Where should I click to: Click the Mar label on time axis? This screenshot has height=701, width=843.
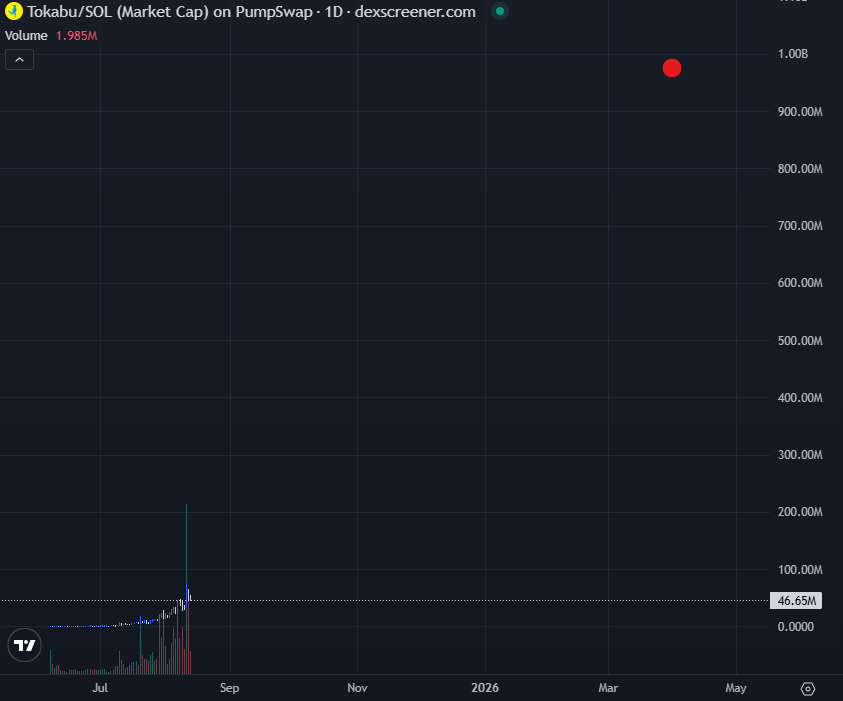[608, 688]
